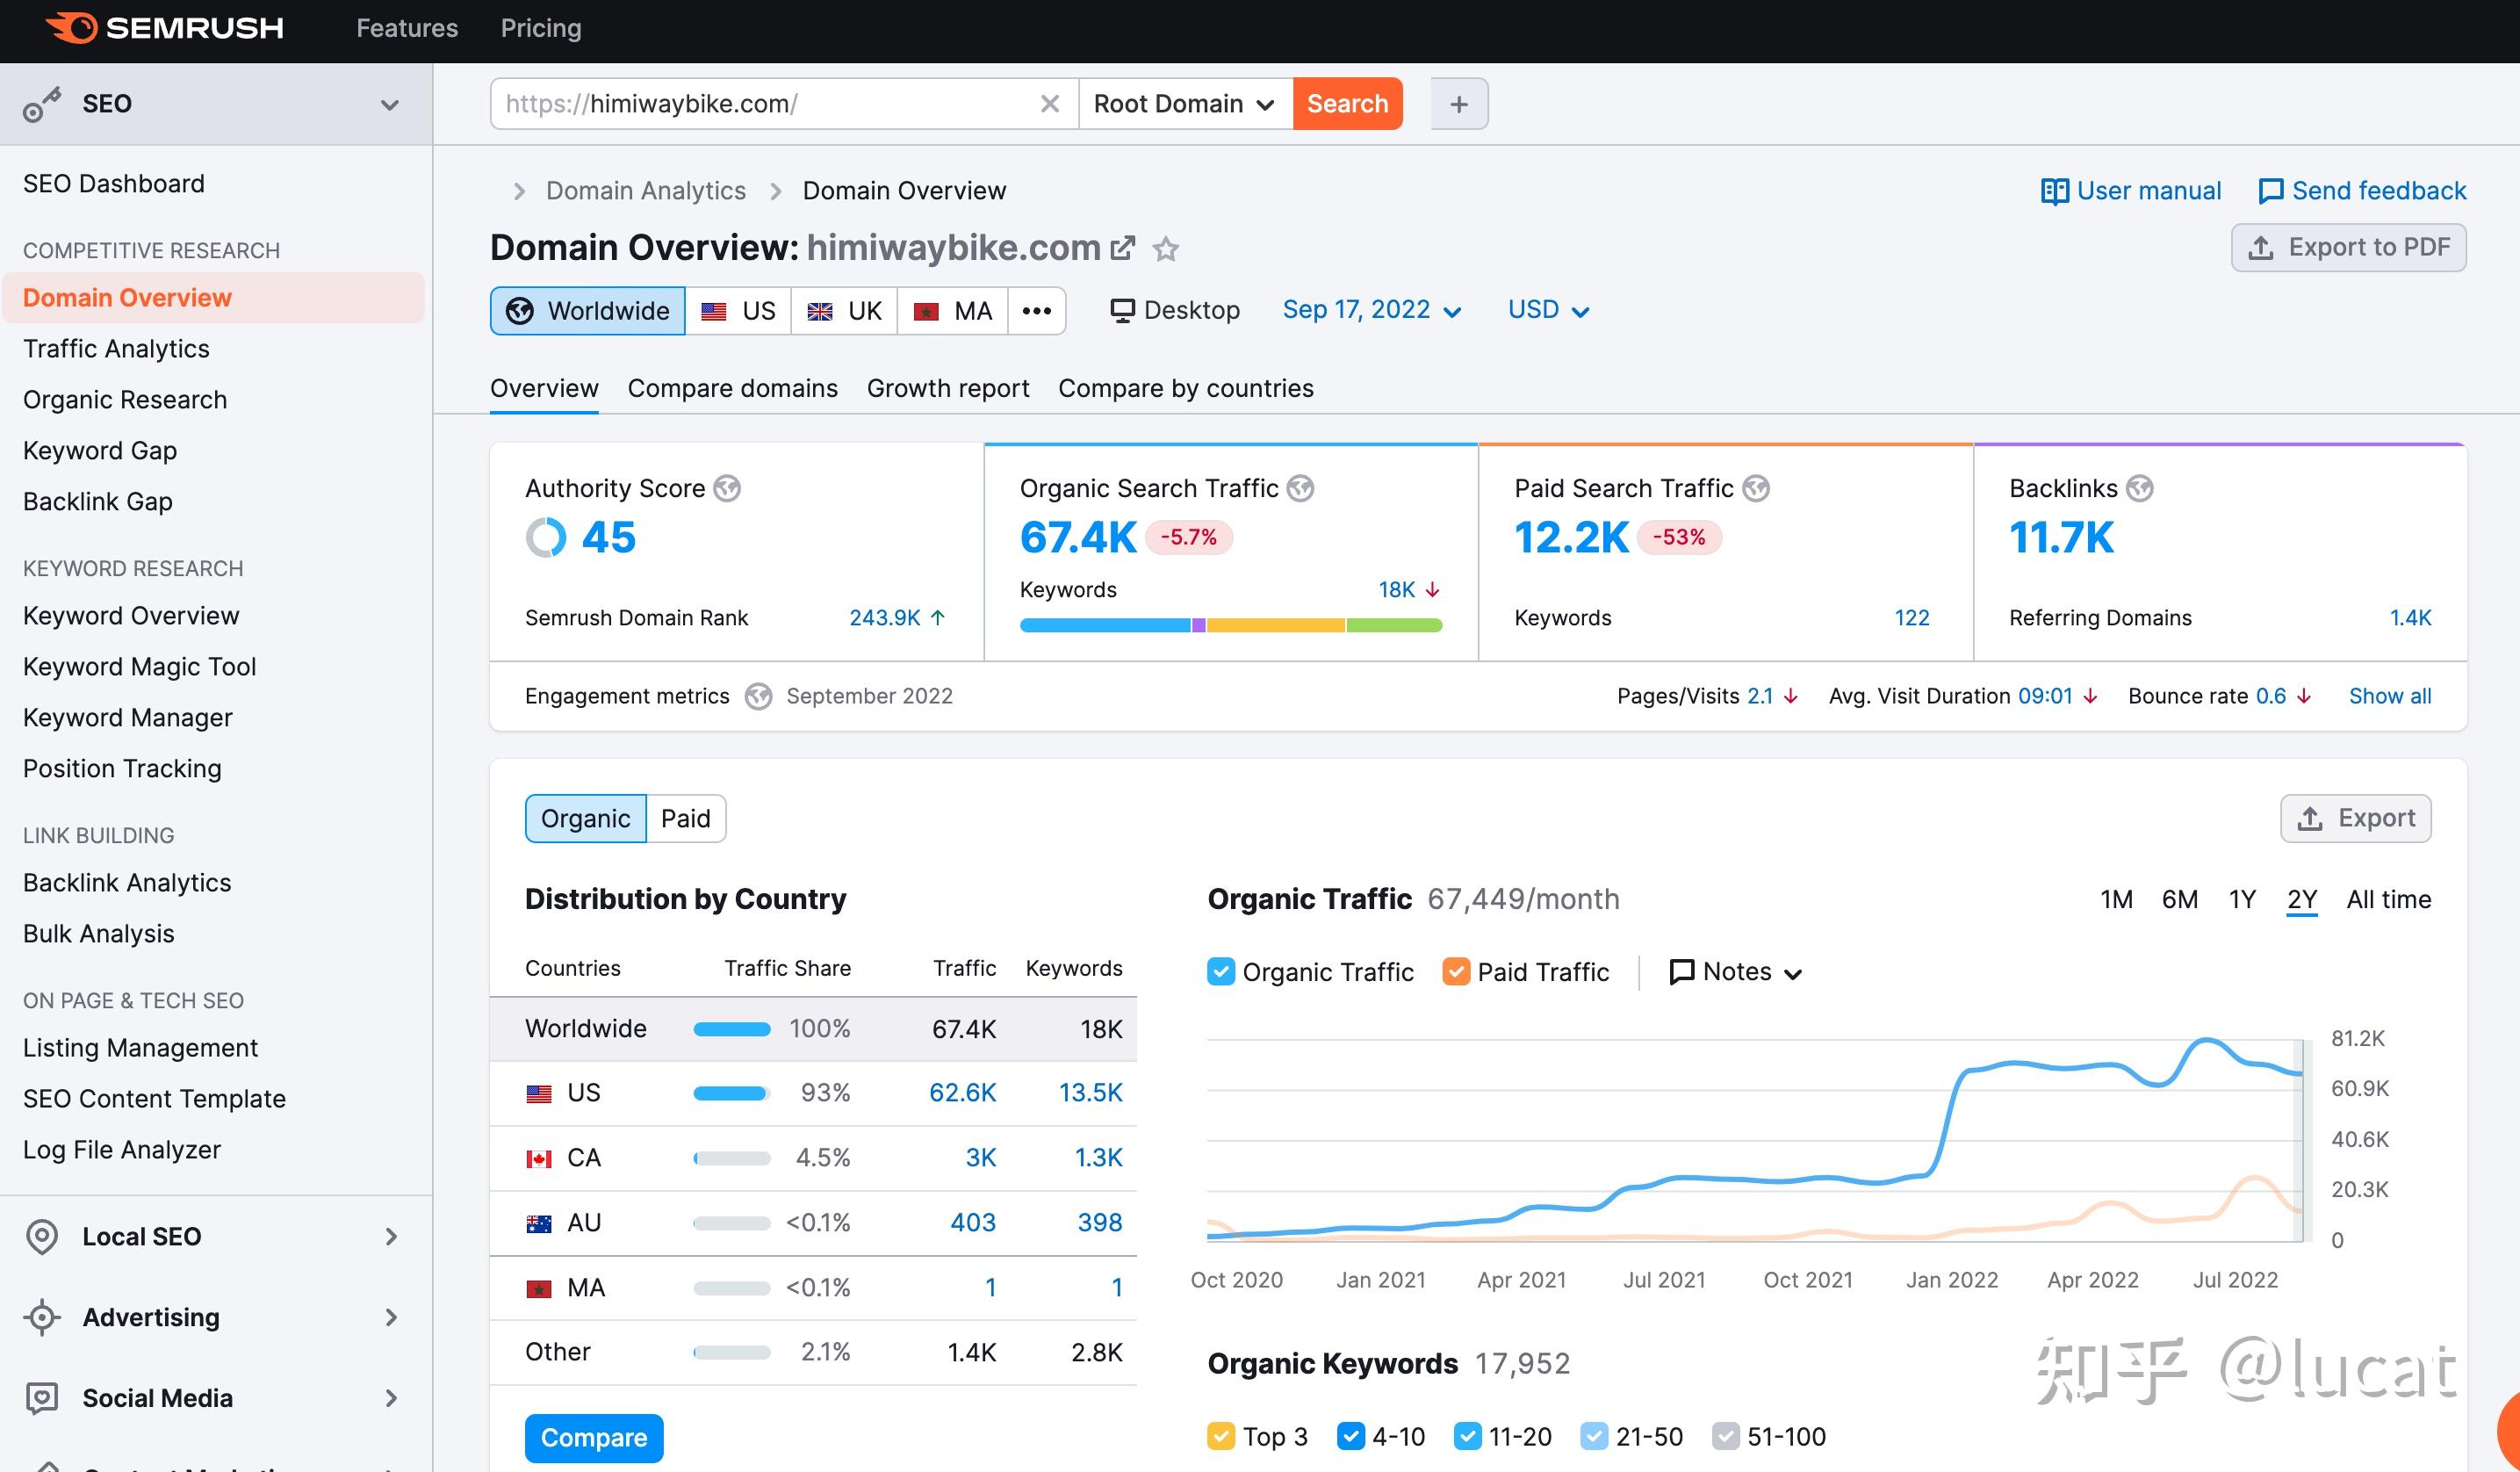Clear the search field with the X icon

1050,103
